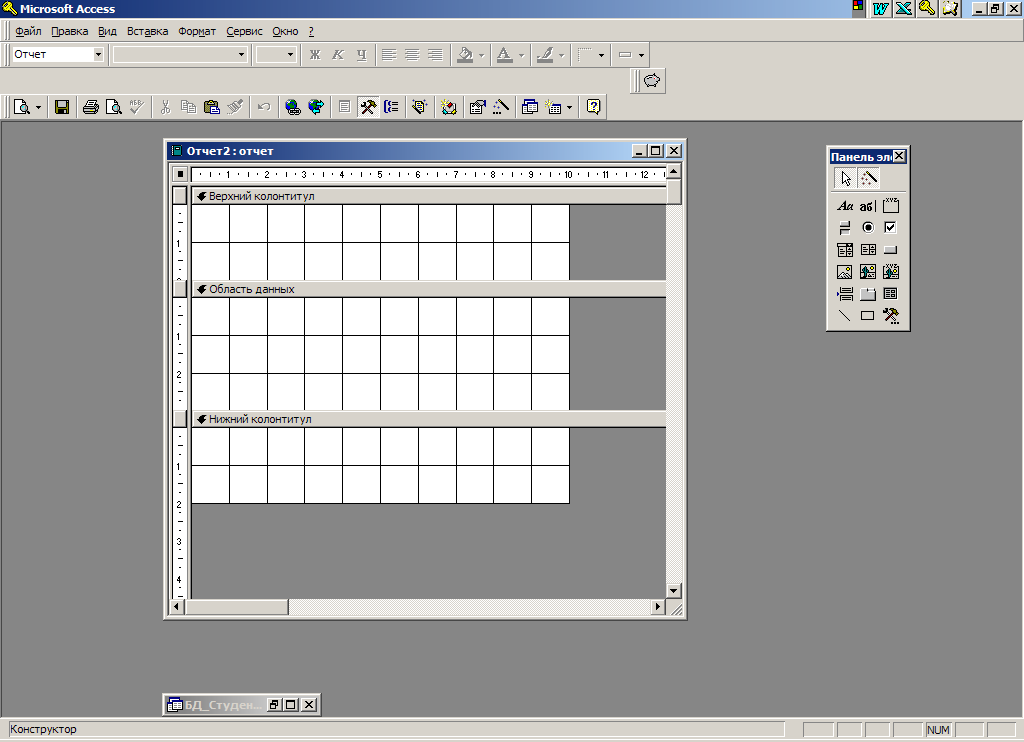Click the Font/Fore Color letter A button
Viewport: 1024px width, 742px height.
click(x=505, y=55)
